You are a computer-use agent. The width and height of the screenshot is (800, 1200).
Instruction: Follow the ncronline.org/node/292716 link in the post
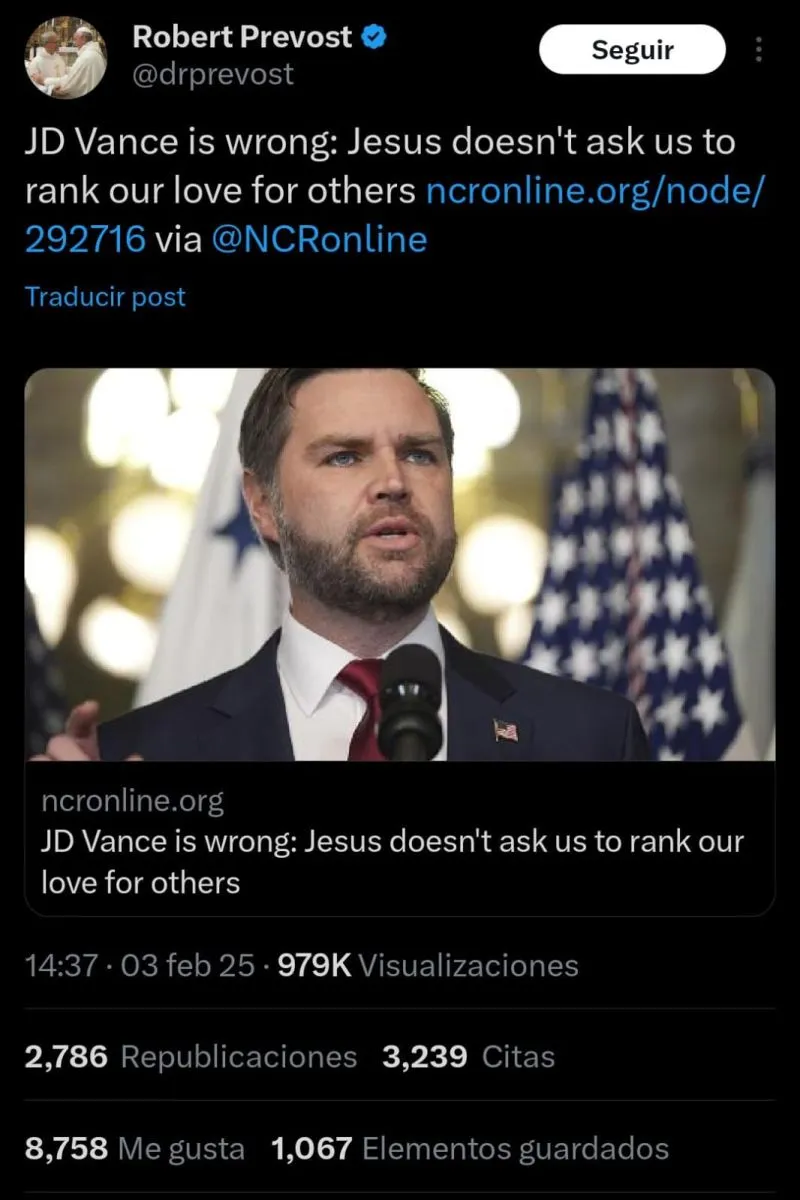click(595, 190)
